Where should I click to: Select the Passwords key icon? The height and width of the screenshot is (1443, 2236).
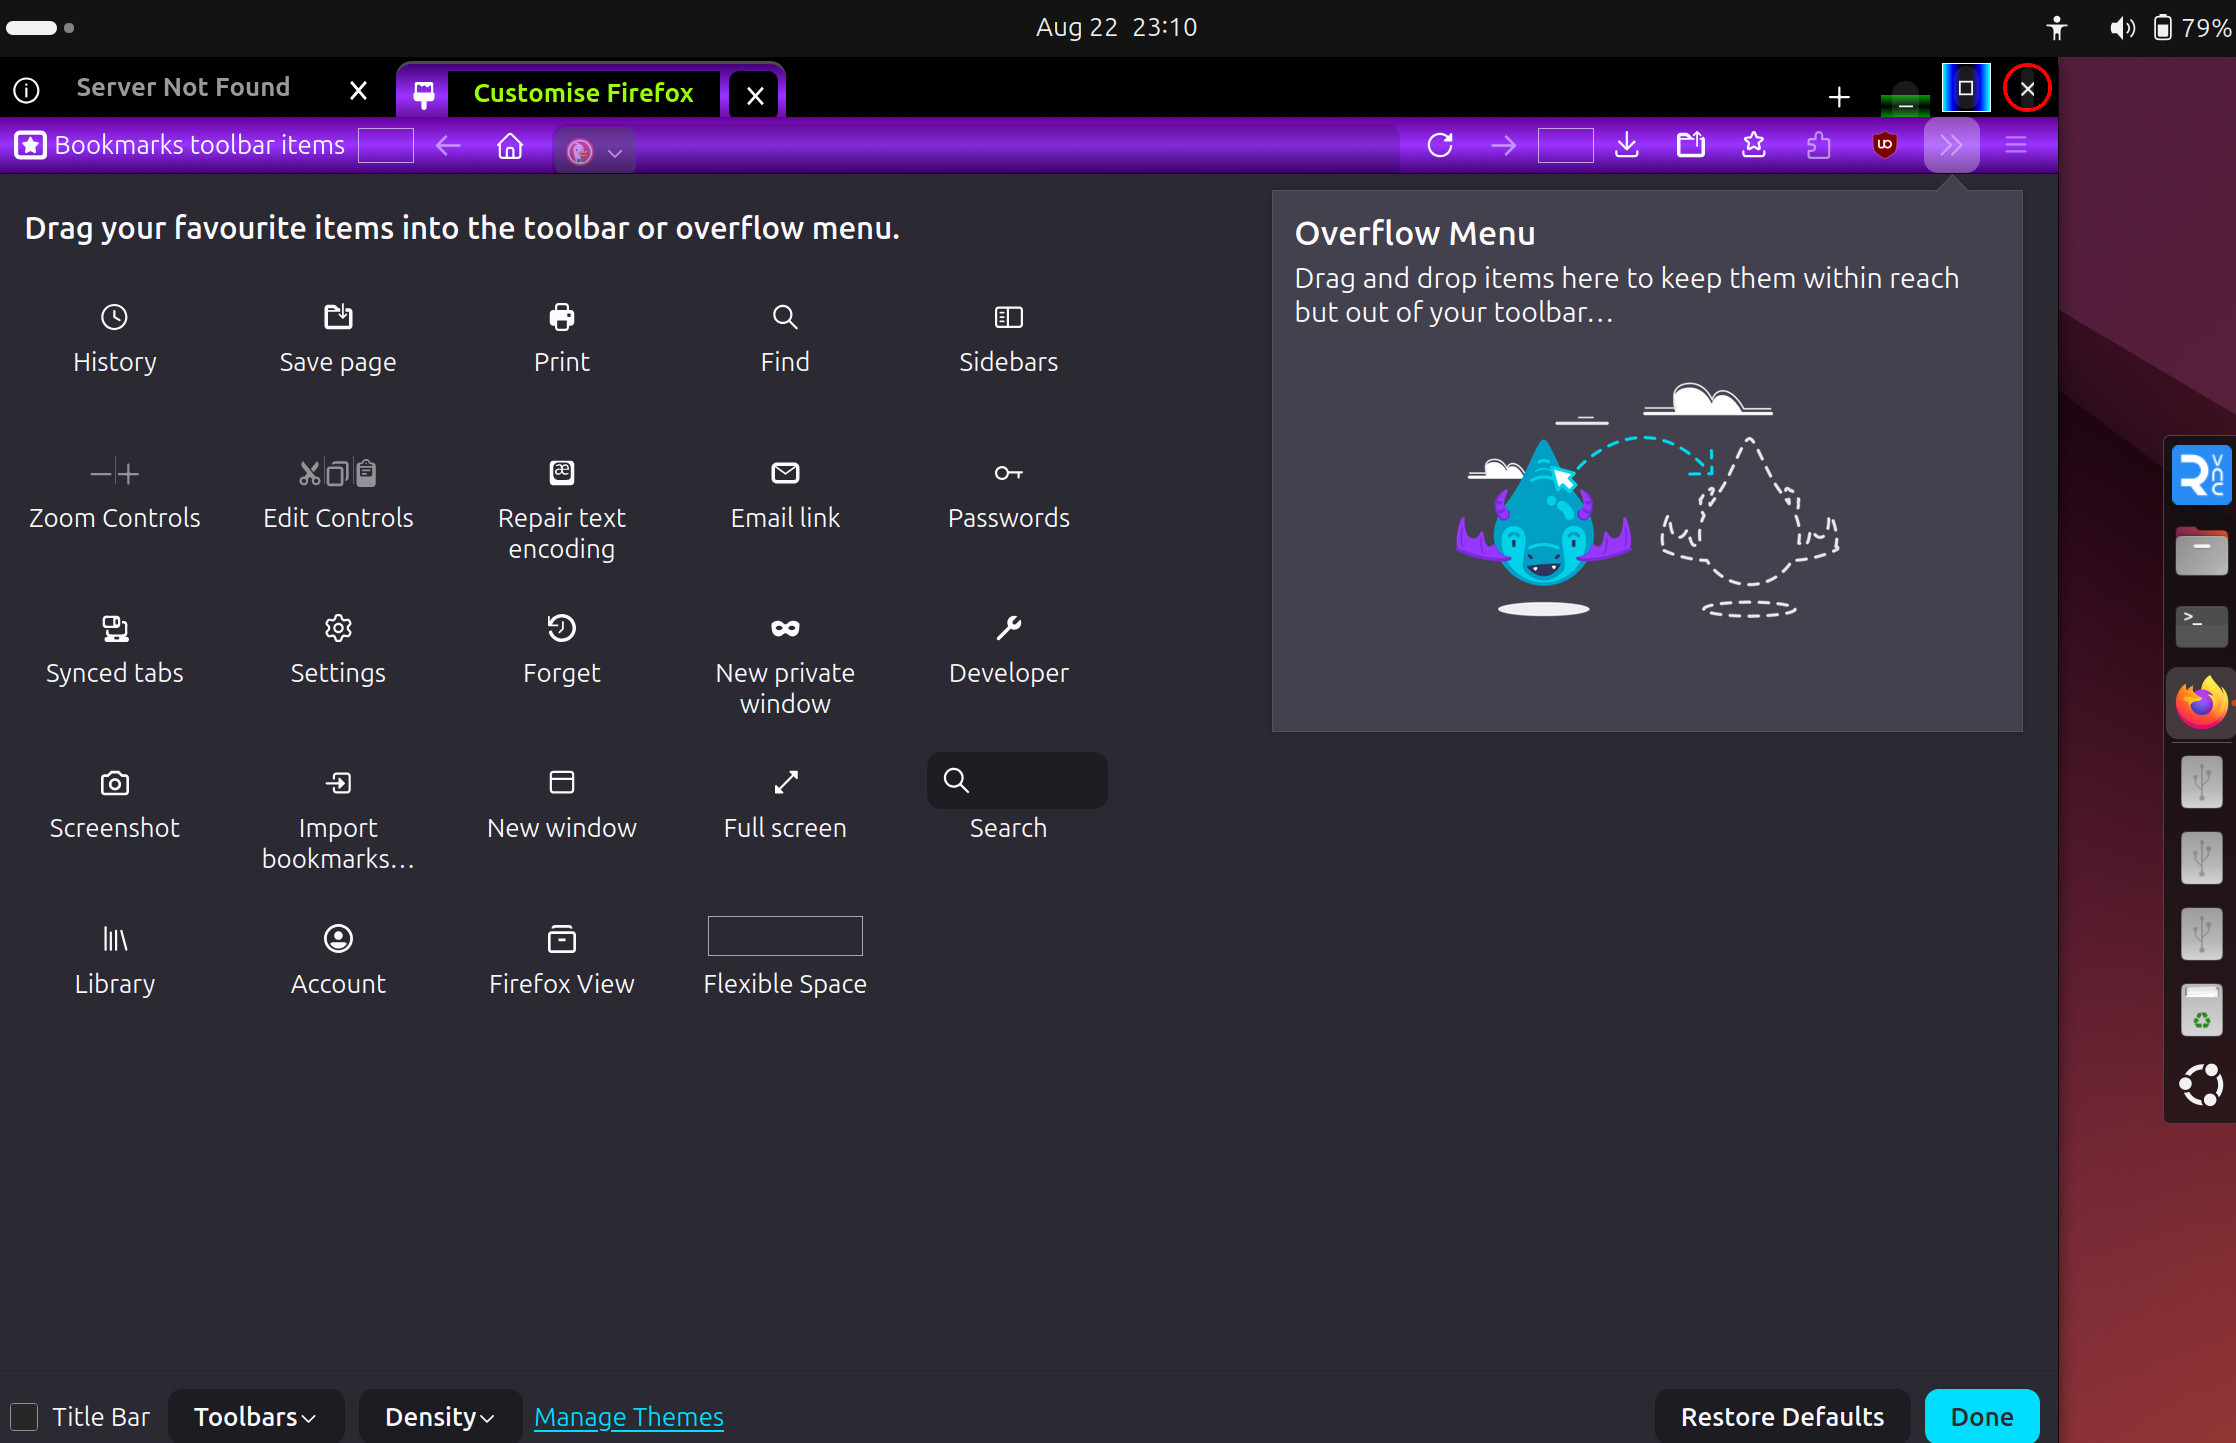(x=1008, y=472)
